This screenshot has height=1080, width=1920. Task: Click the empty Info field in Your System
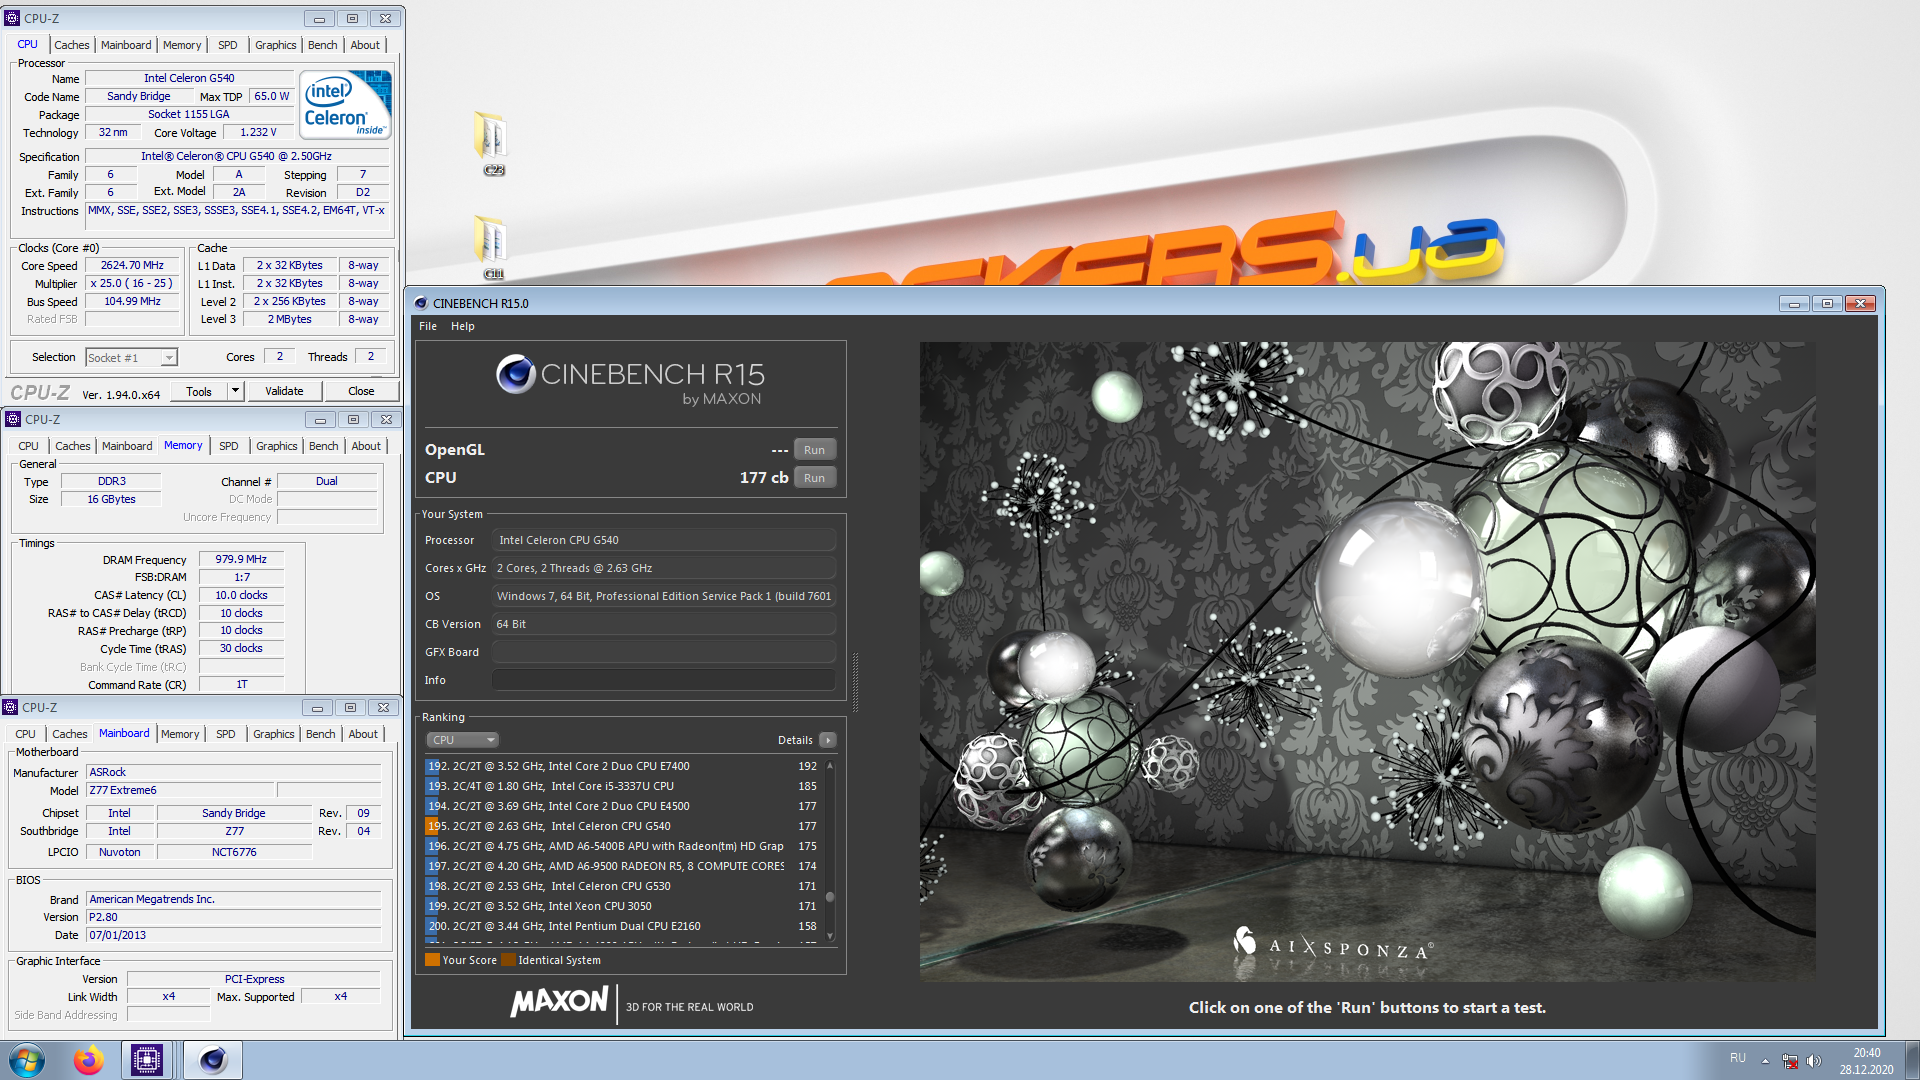(664, 680)
